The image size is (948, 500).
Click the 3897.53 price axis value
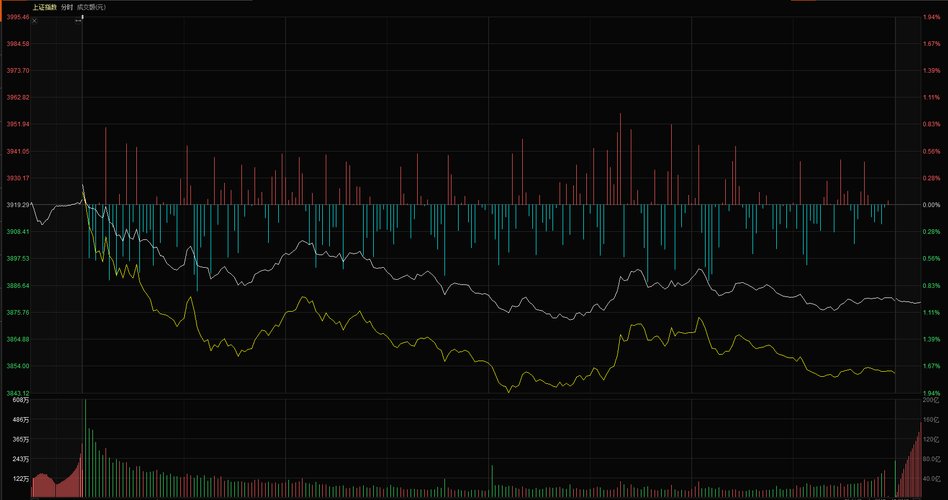tap(18, 258)
